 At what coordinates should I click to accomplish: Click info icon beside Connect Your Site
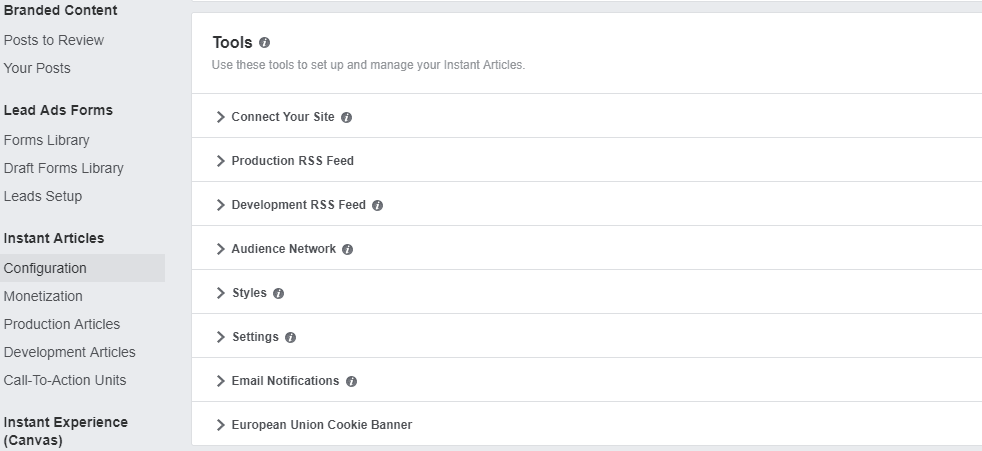point(346,117)
